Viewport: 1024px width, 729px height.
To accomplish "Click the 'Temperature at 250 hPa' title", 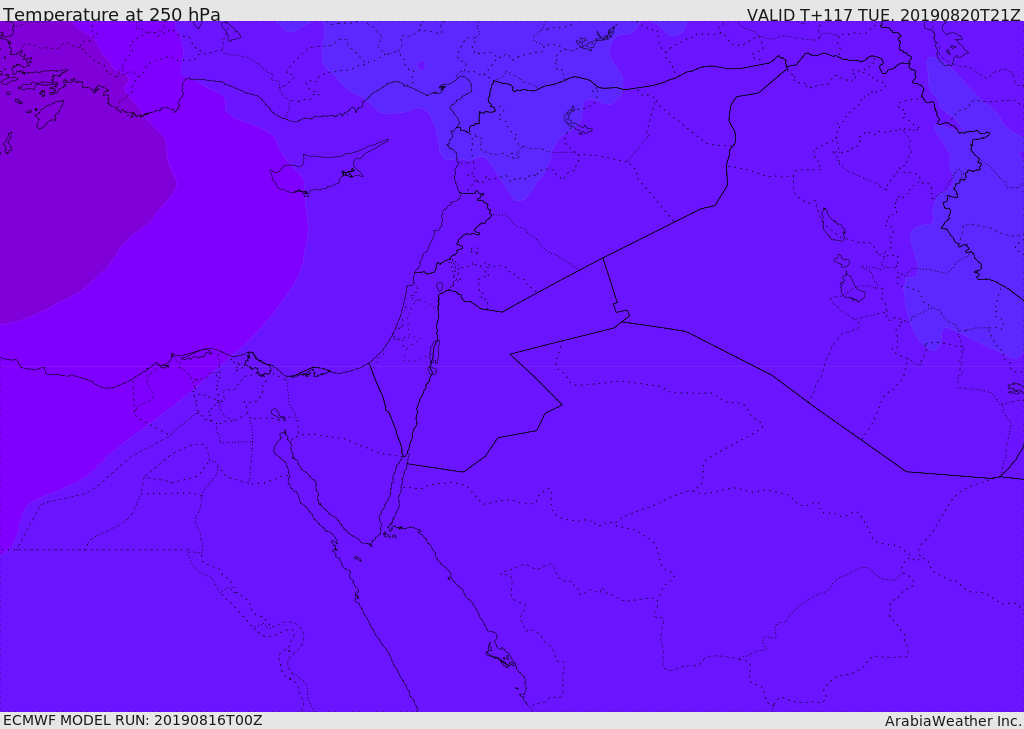I will click(112, 14).
